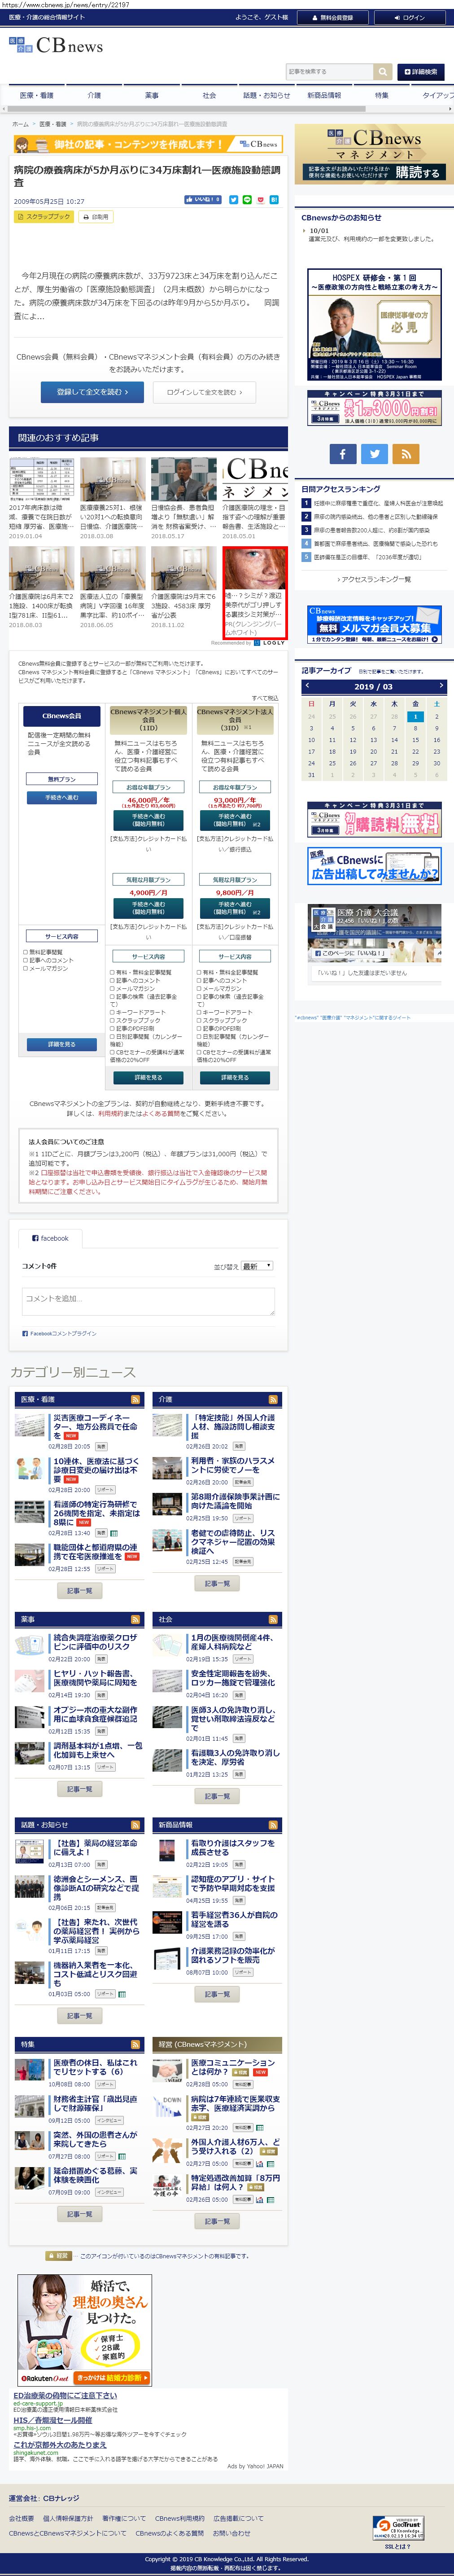
Task: Open 統合失調症治療薬クロザピン article link
Action: coord(95,1642)
